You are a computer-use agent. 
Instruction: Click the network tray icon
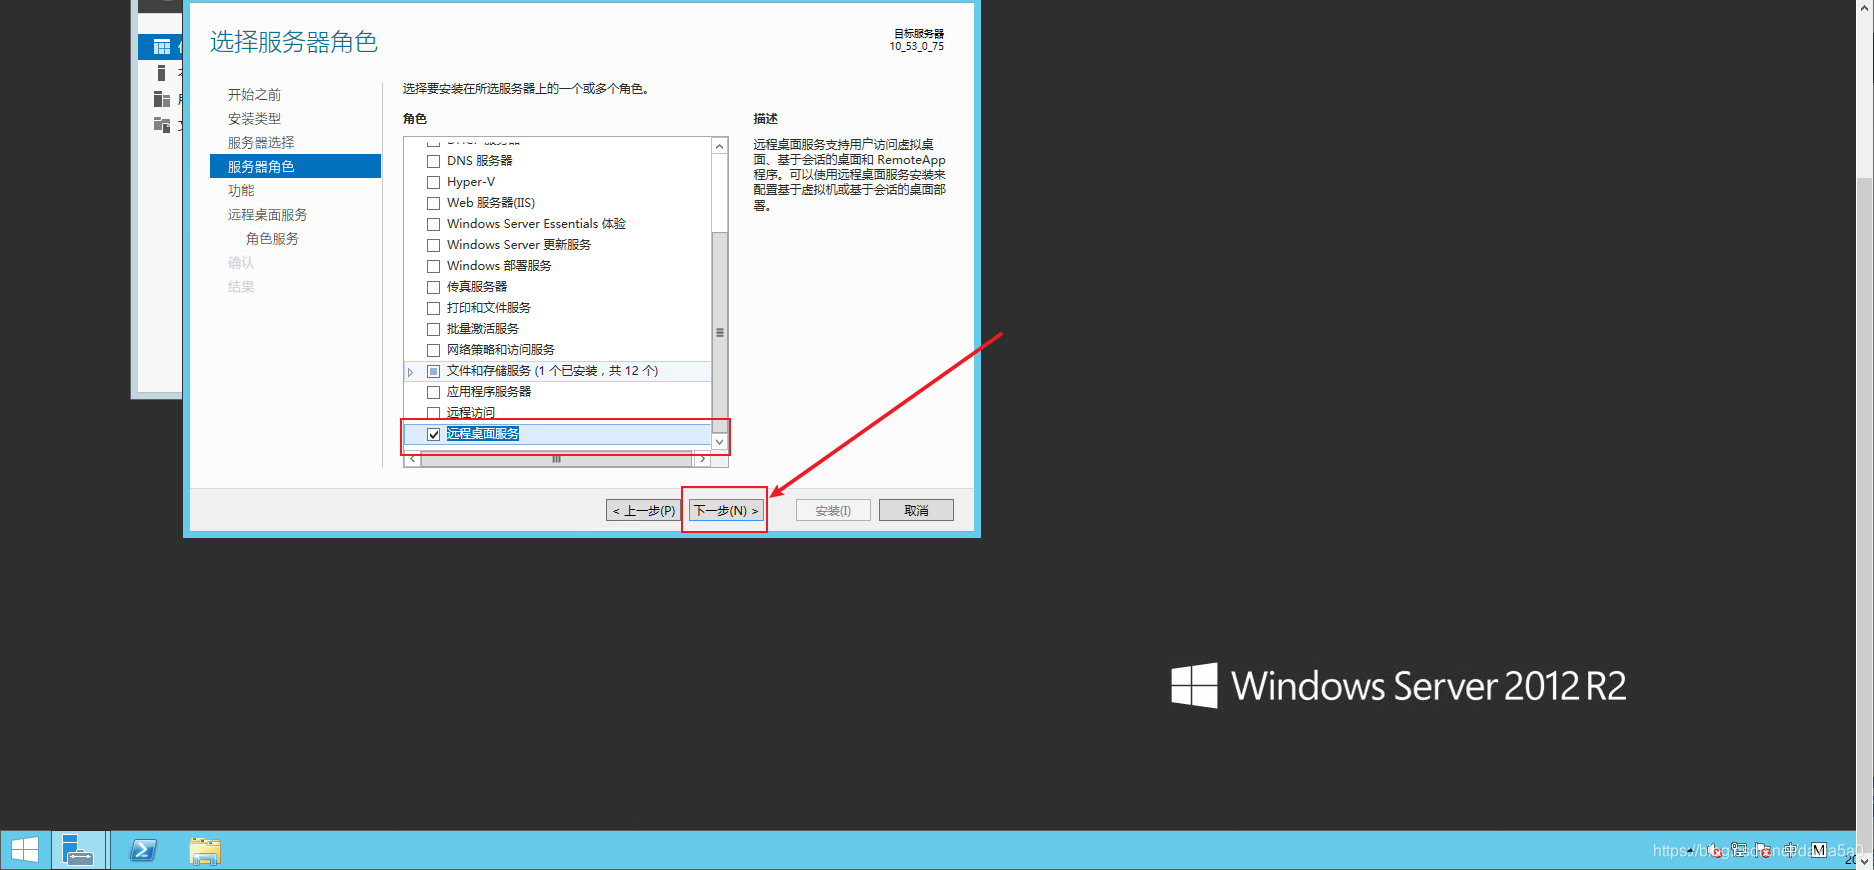click(x=1739, y=850)
